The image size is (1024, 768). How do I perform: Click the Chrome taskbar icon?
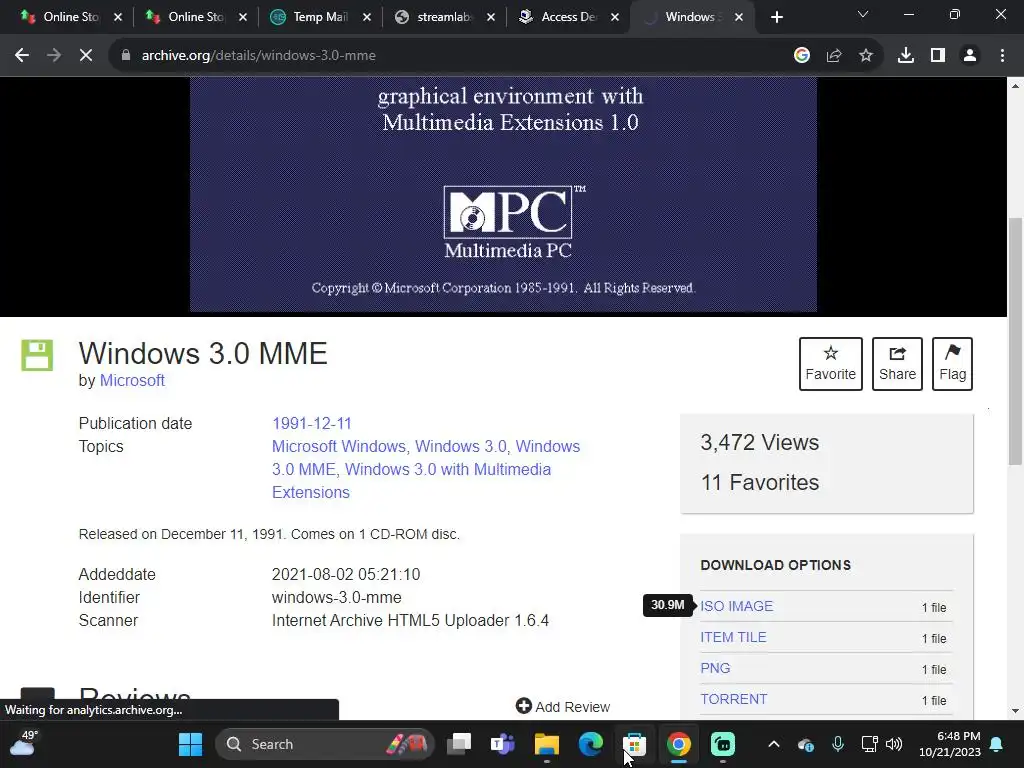pos(679,744)
